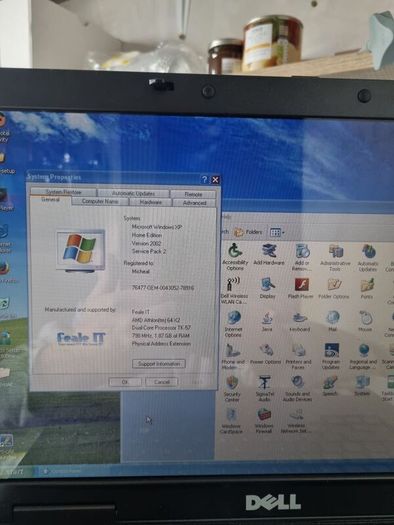Click the Feale IT manufacturer logo

pyautogui.click(x=81, y=338)
